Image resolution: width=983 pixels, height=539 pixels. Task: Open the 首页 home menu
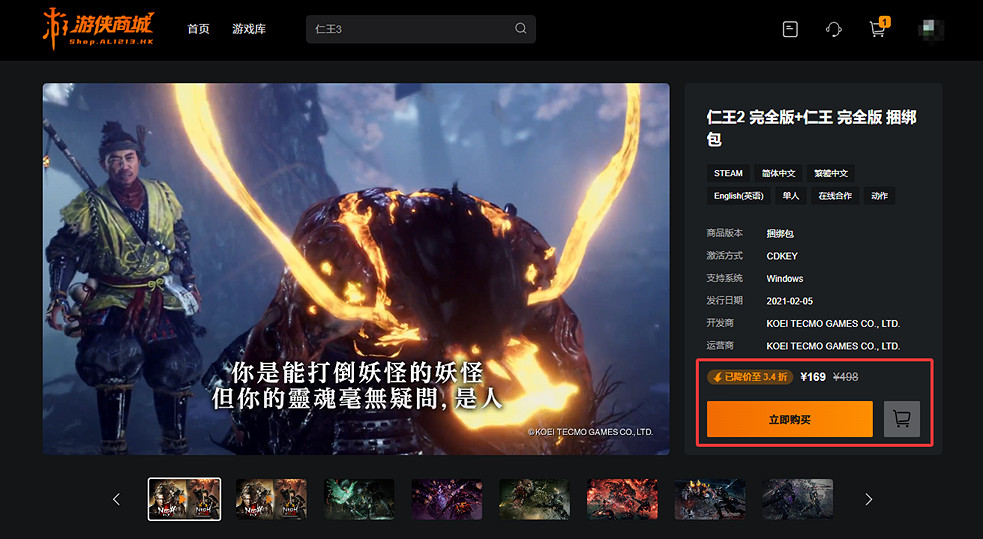tap(198, 29)
